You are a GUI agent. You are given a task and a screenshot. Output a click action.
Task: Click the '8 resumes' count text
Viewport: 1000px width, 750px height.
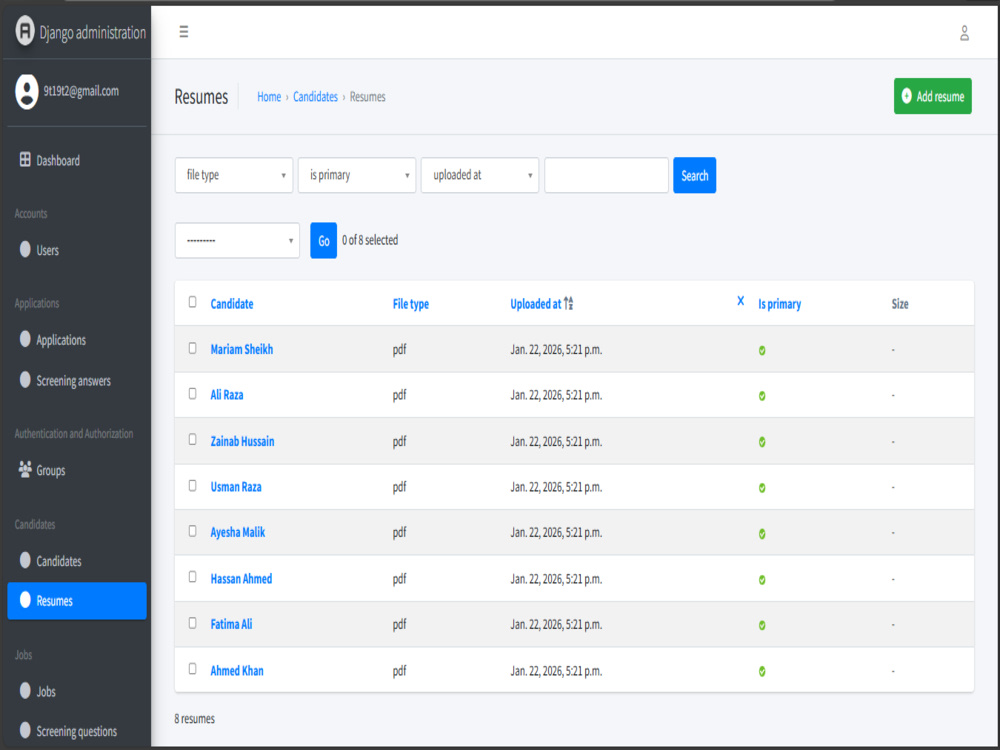(195, 719)
